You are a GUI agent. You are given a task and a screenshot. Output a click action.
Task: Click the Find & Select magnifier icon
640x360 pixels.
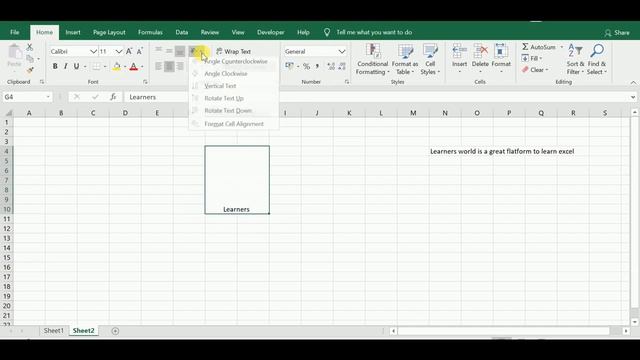(597, 51)
